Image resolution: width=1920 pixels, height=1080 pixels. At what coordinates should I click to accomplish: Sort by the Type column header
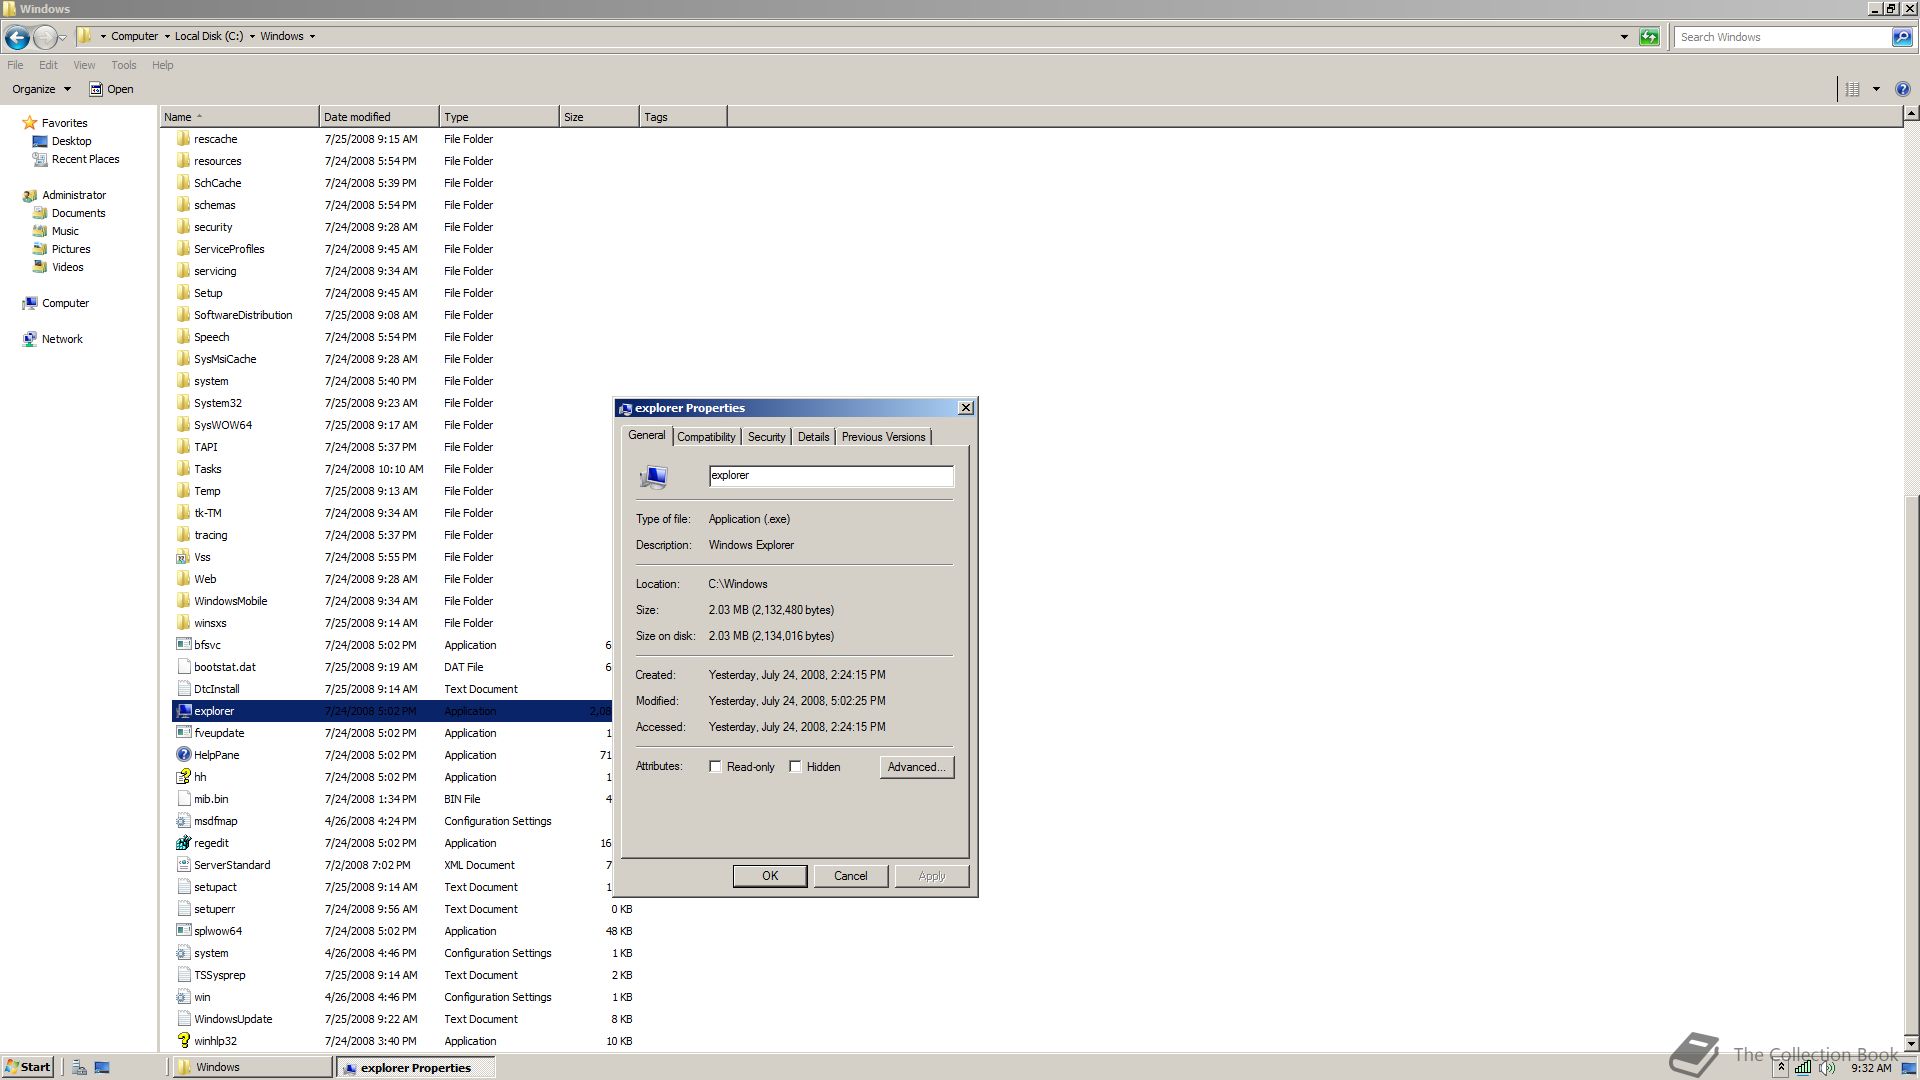[x=499, y=117]
